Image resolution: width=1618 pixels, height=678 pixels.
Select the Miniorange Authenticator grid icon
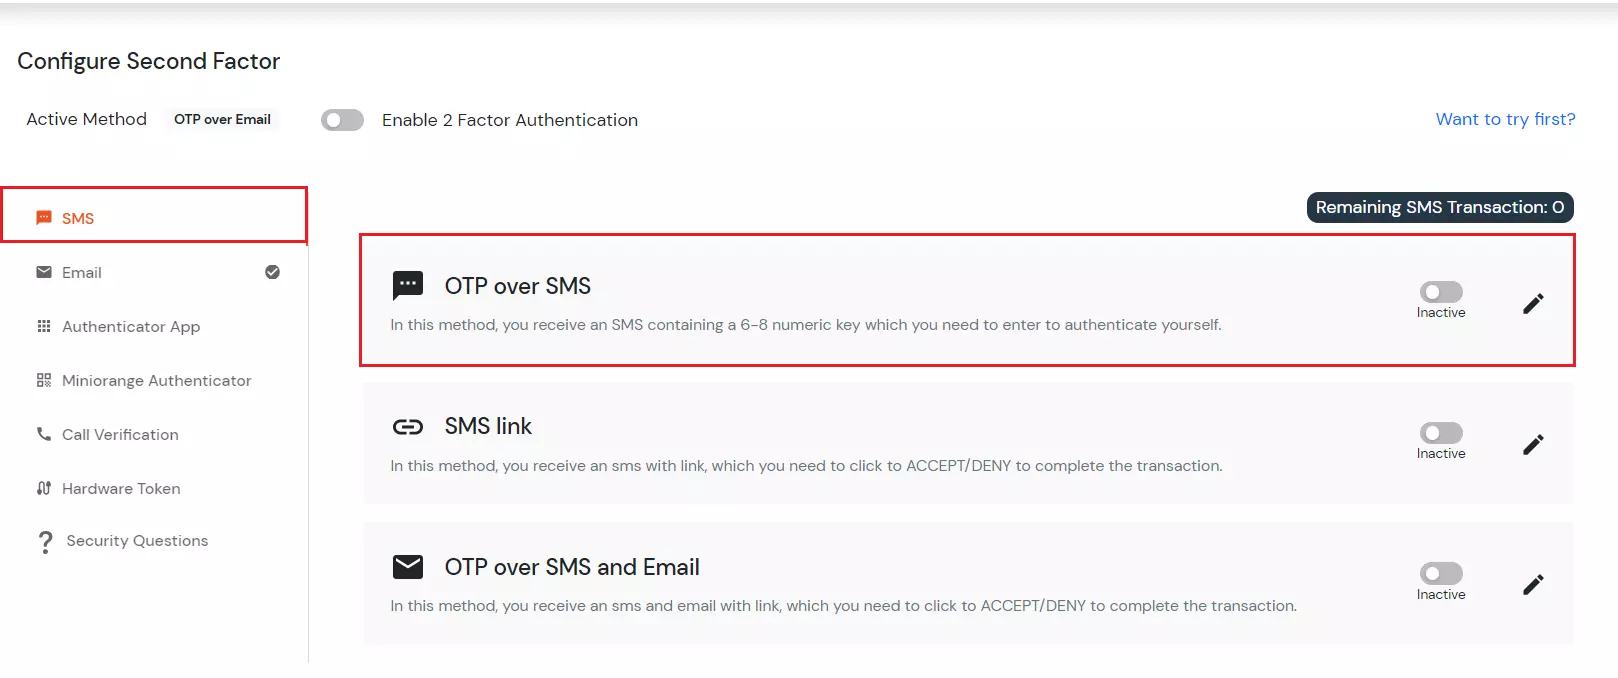43,380
